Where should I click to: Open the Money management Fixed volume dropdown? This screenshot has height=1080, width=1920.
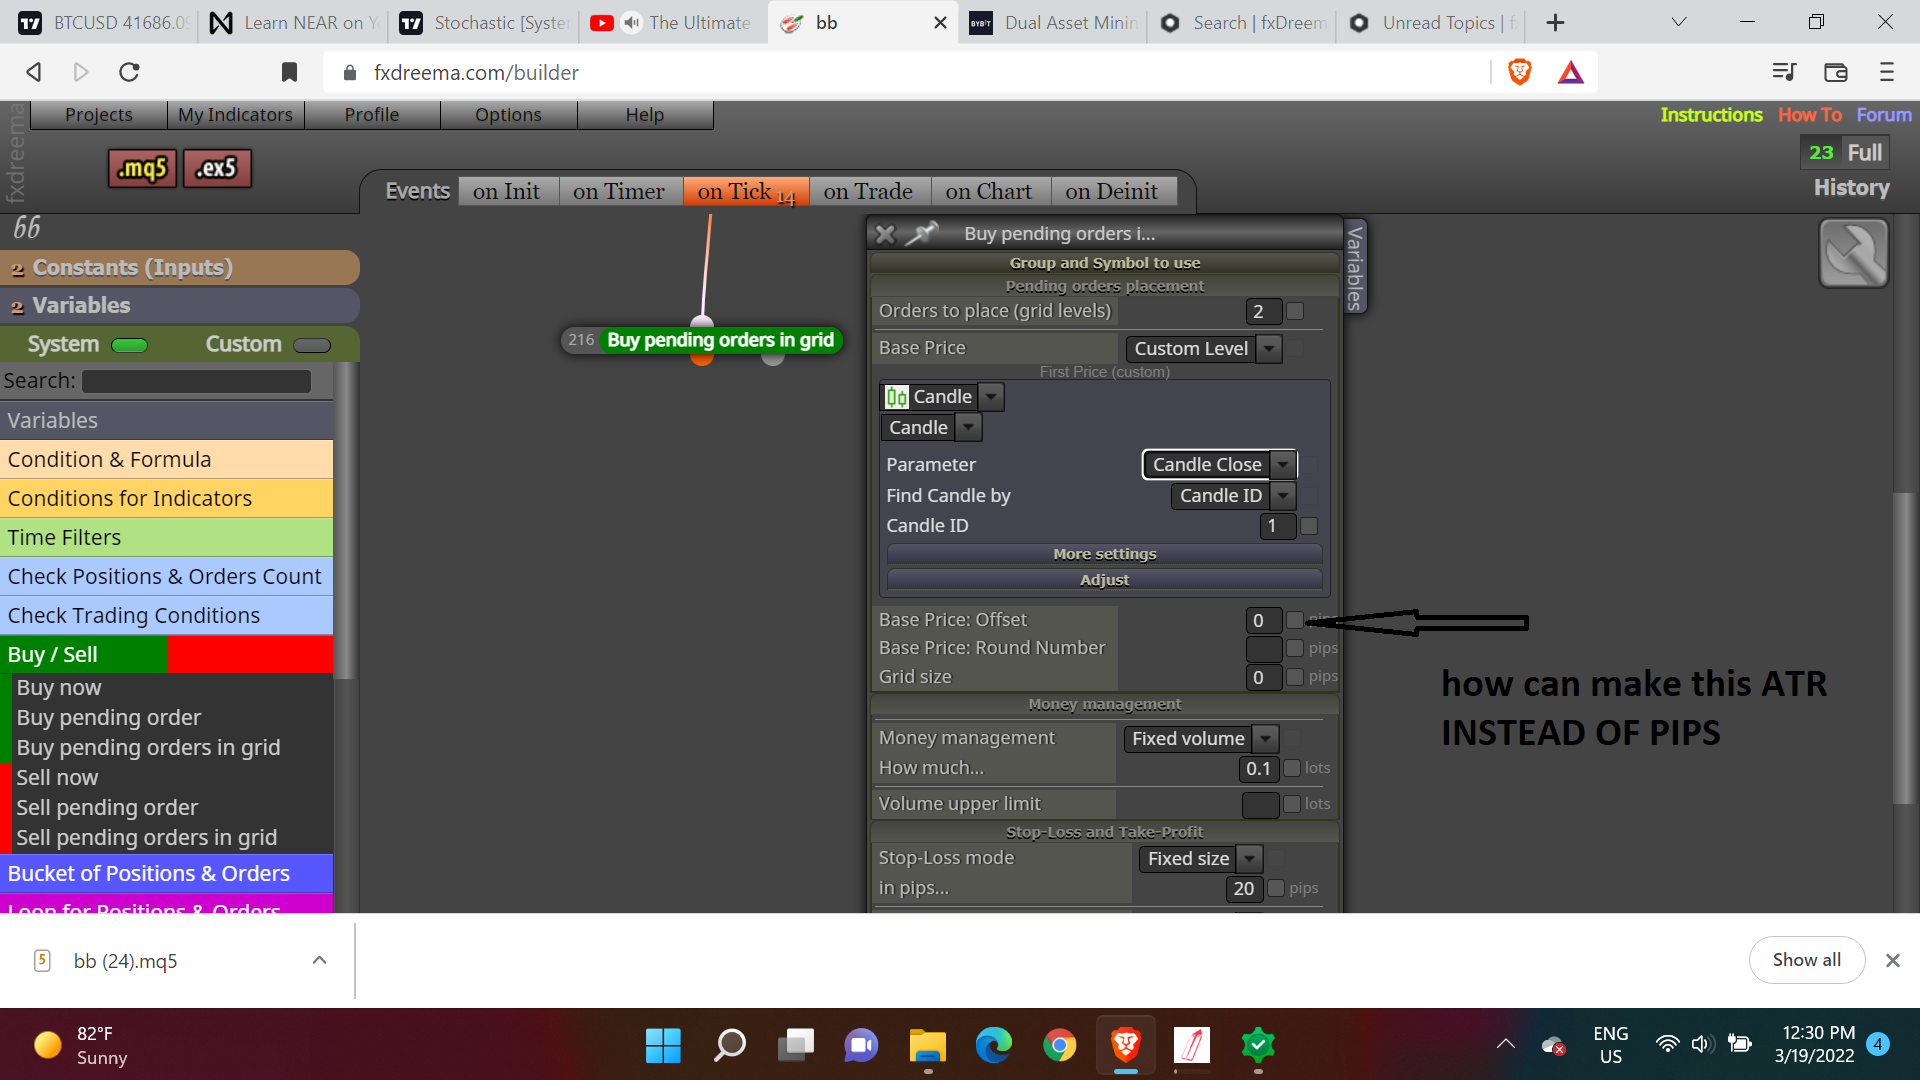click(x=1201, y=739)
